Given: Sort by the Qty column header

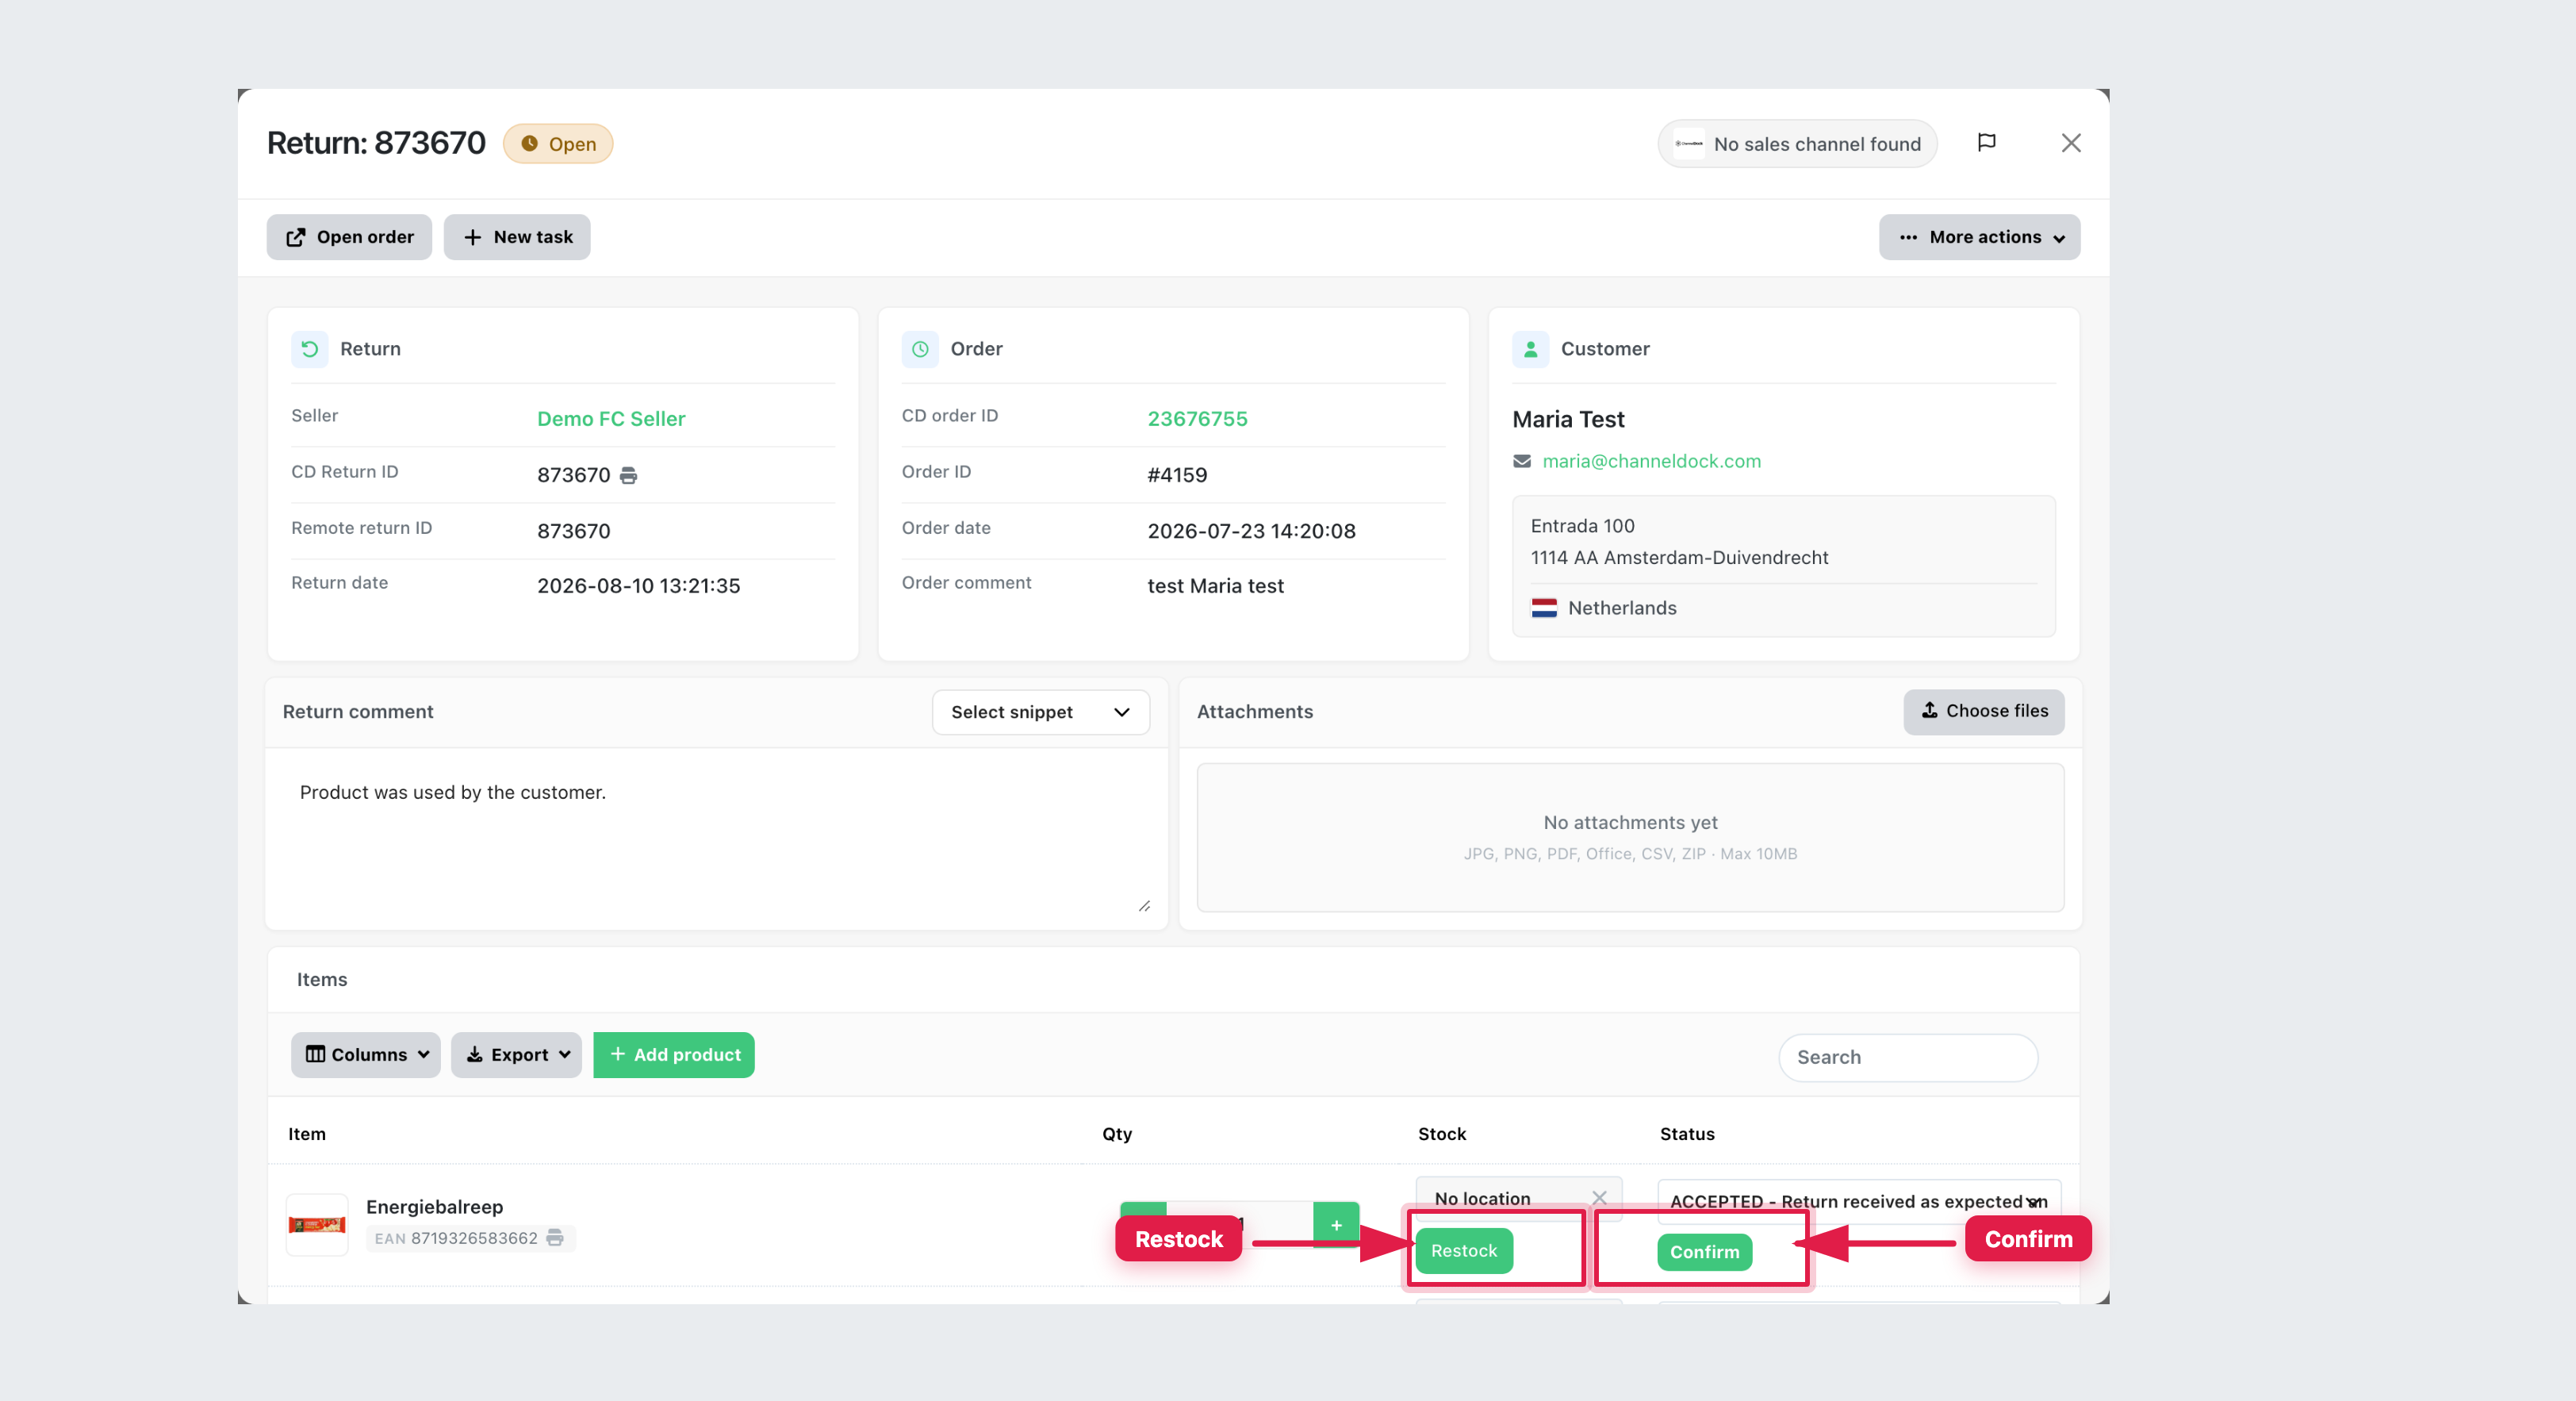Looking at the screenshot, I should click(x=1117, y=1134).
